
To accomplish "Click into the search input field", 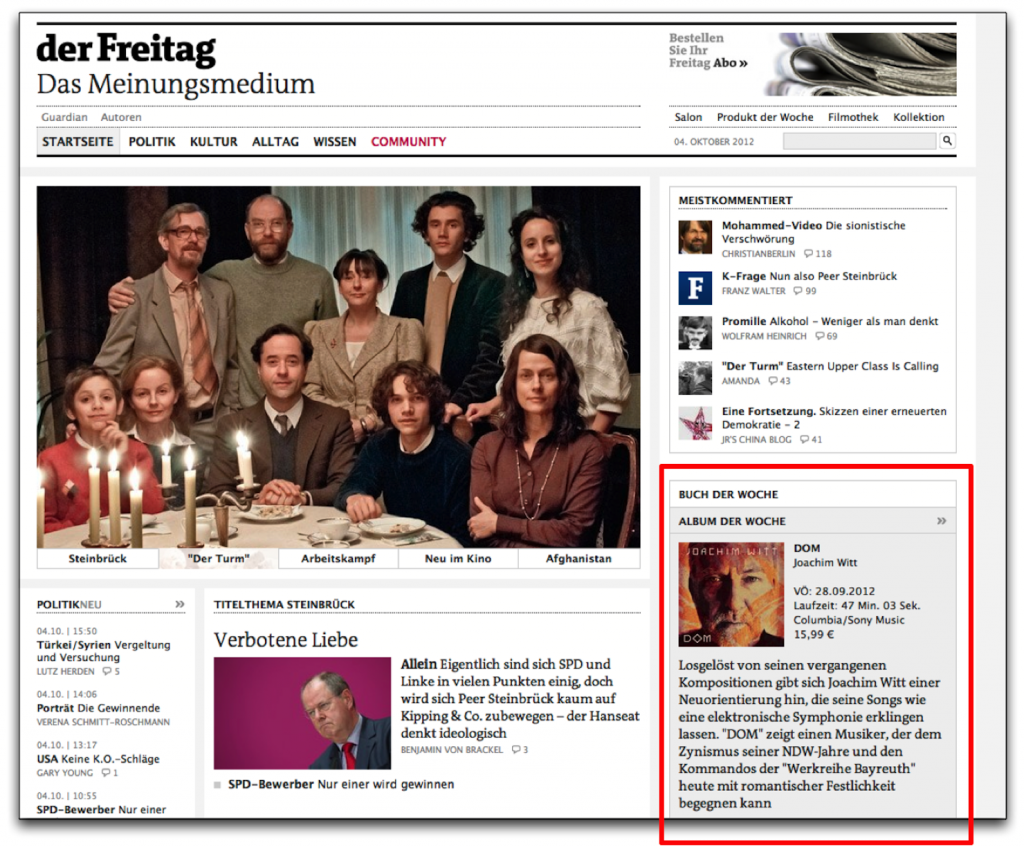I will pos(859,141).
